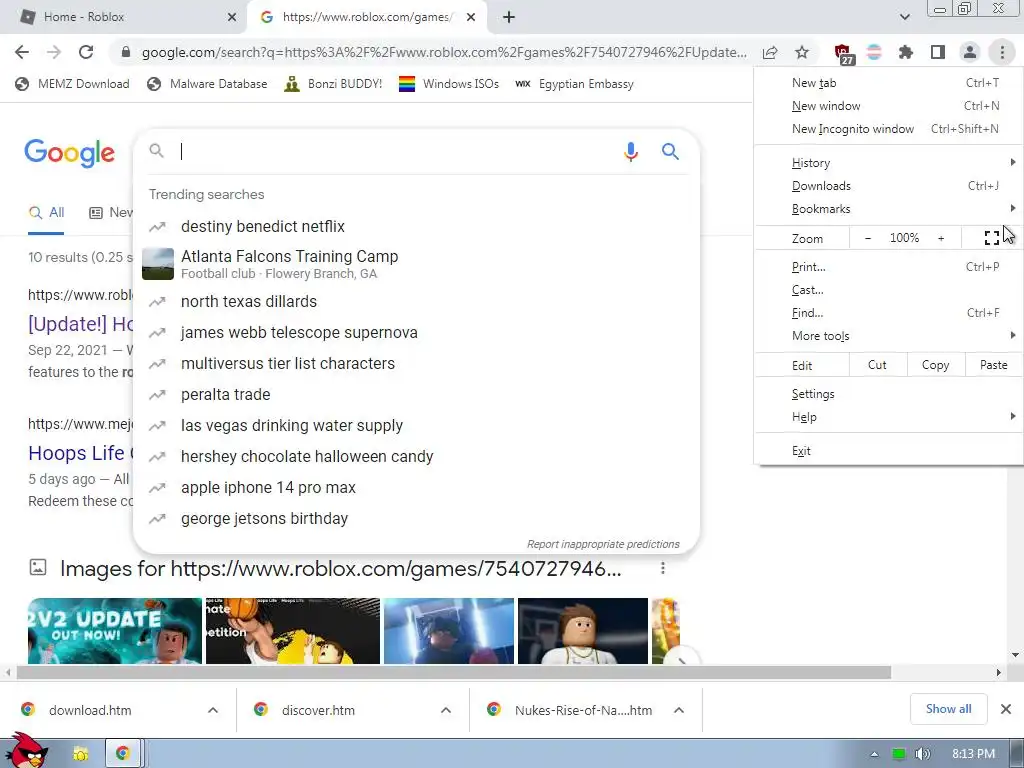The height and width of the screenshot is (768, 1024).
Task: Click Cut in the Edit row
Action: pyautogui.click(x=877, y=365)
